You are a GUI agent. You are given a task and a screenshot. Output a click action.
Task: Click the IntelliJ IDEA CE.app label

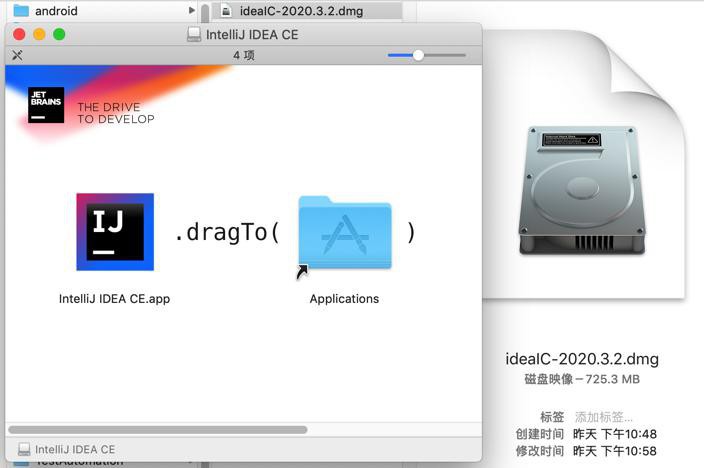114,299
